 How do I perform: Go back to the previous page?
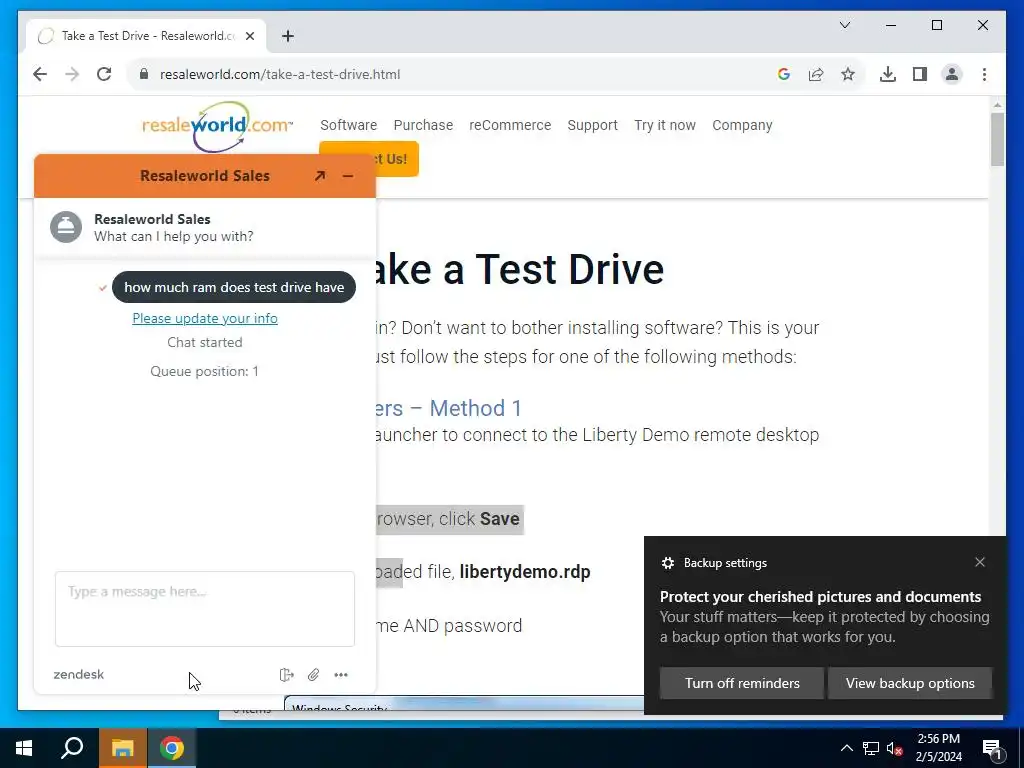pos(40,74)
